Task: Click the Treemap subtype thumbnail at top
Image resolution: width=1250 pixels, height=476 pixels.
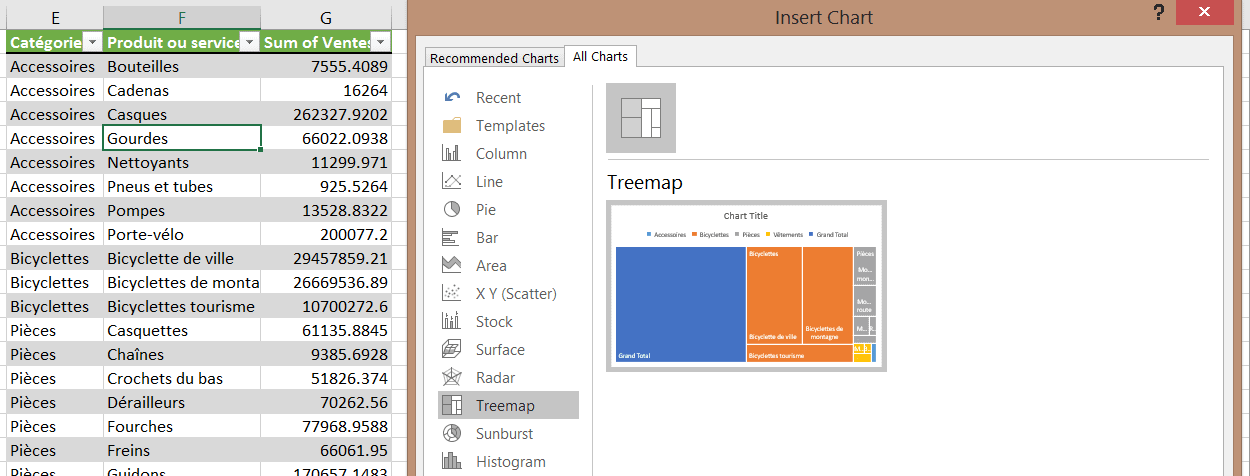Action: pyautogui.click(x=641, y=118)
